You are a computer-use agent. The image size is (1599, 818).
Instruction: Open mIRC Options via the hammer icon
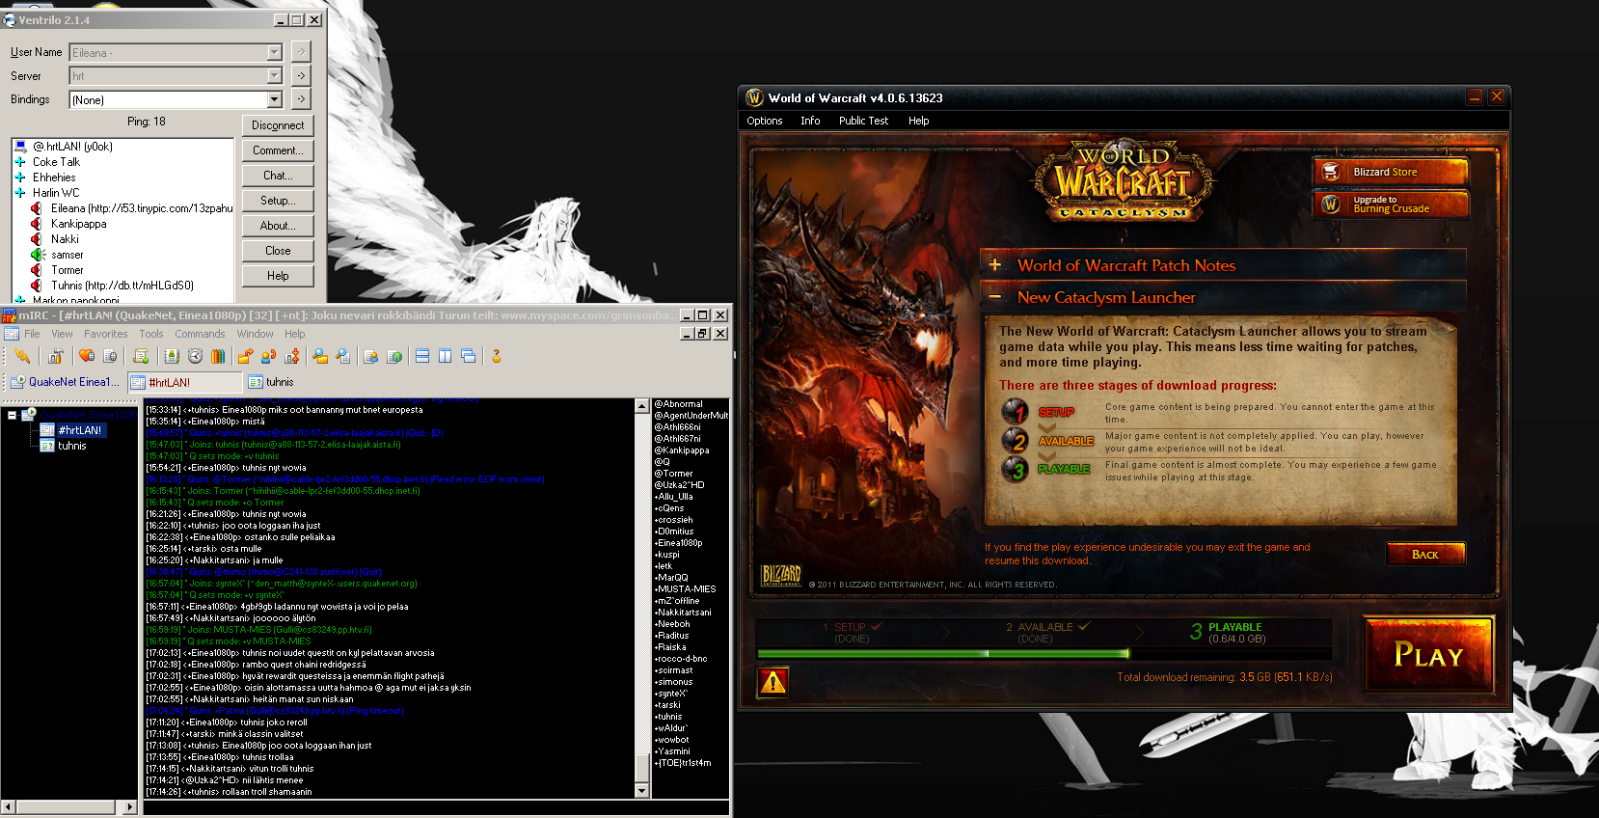pos(55,356)
